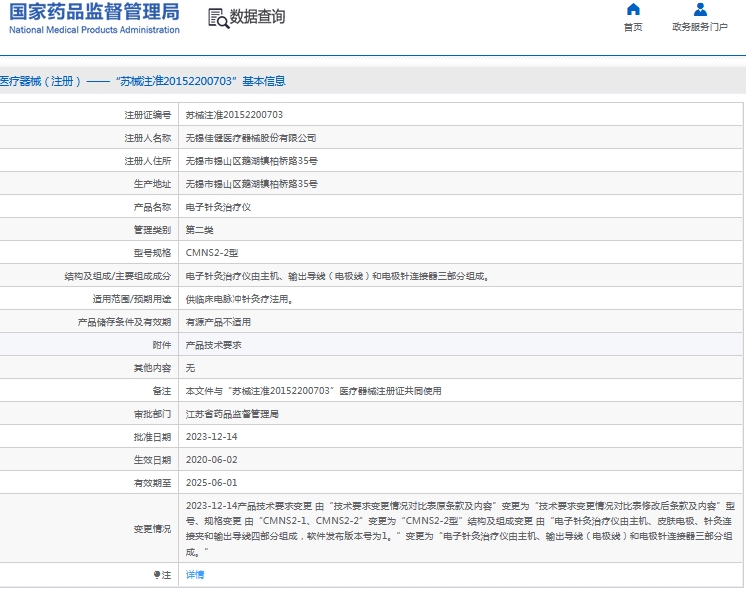Image resolution: width=746 pixels, height=590 pixels.
Task: Select the structure description starting 电子针灸治疗仪由主机
Action: (x=337, y=276)
